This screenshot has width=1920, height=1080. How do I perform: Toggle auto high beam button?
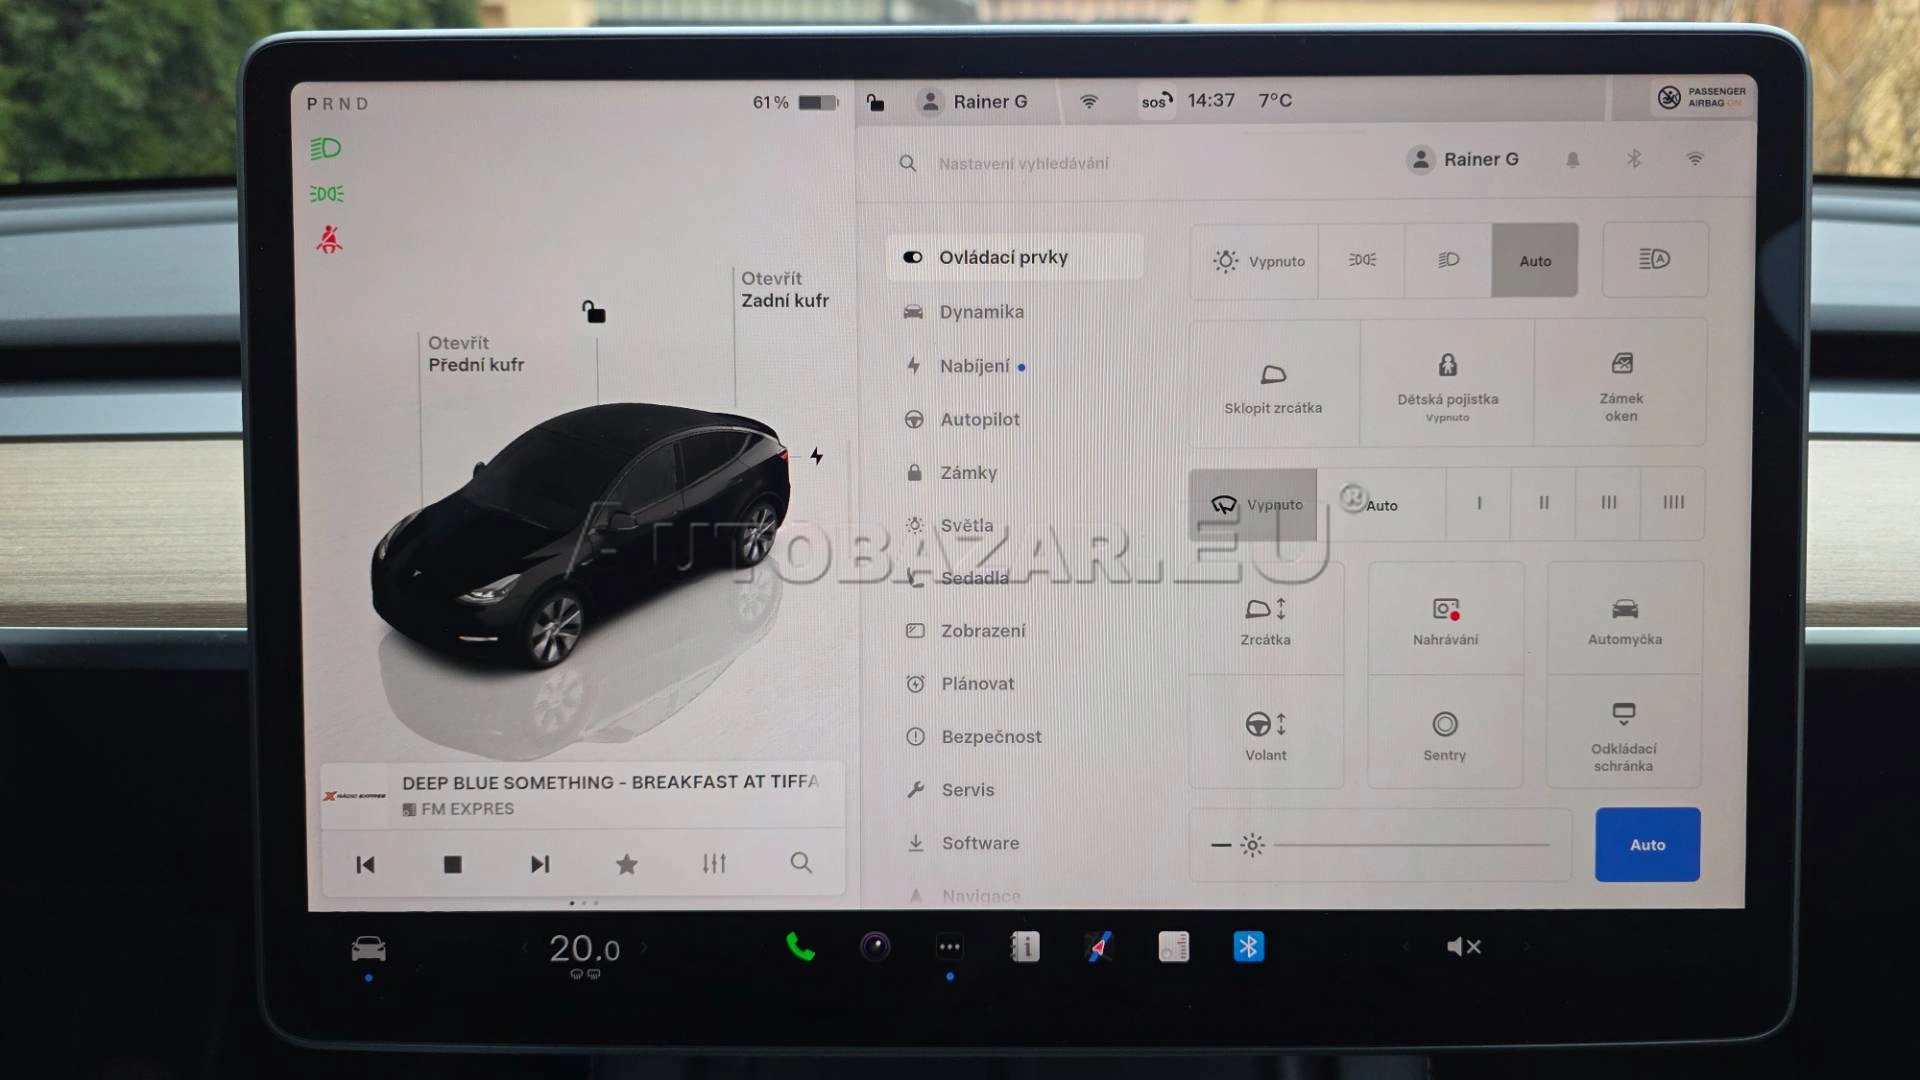pyautogui.click(x=1655, y=259)
